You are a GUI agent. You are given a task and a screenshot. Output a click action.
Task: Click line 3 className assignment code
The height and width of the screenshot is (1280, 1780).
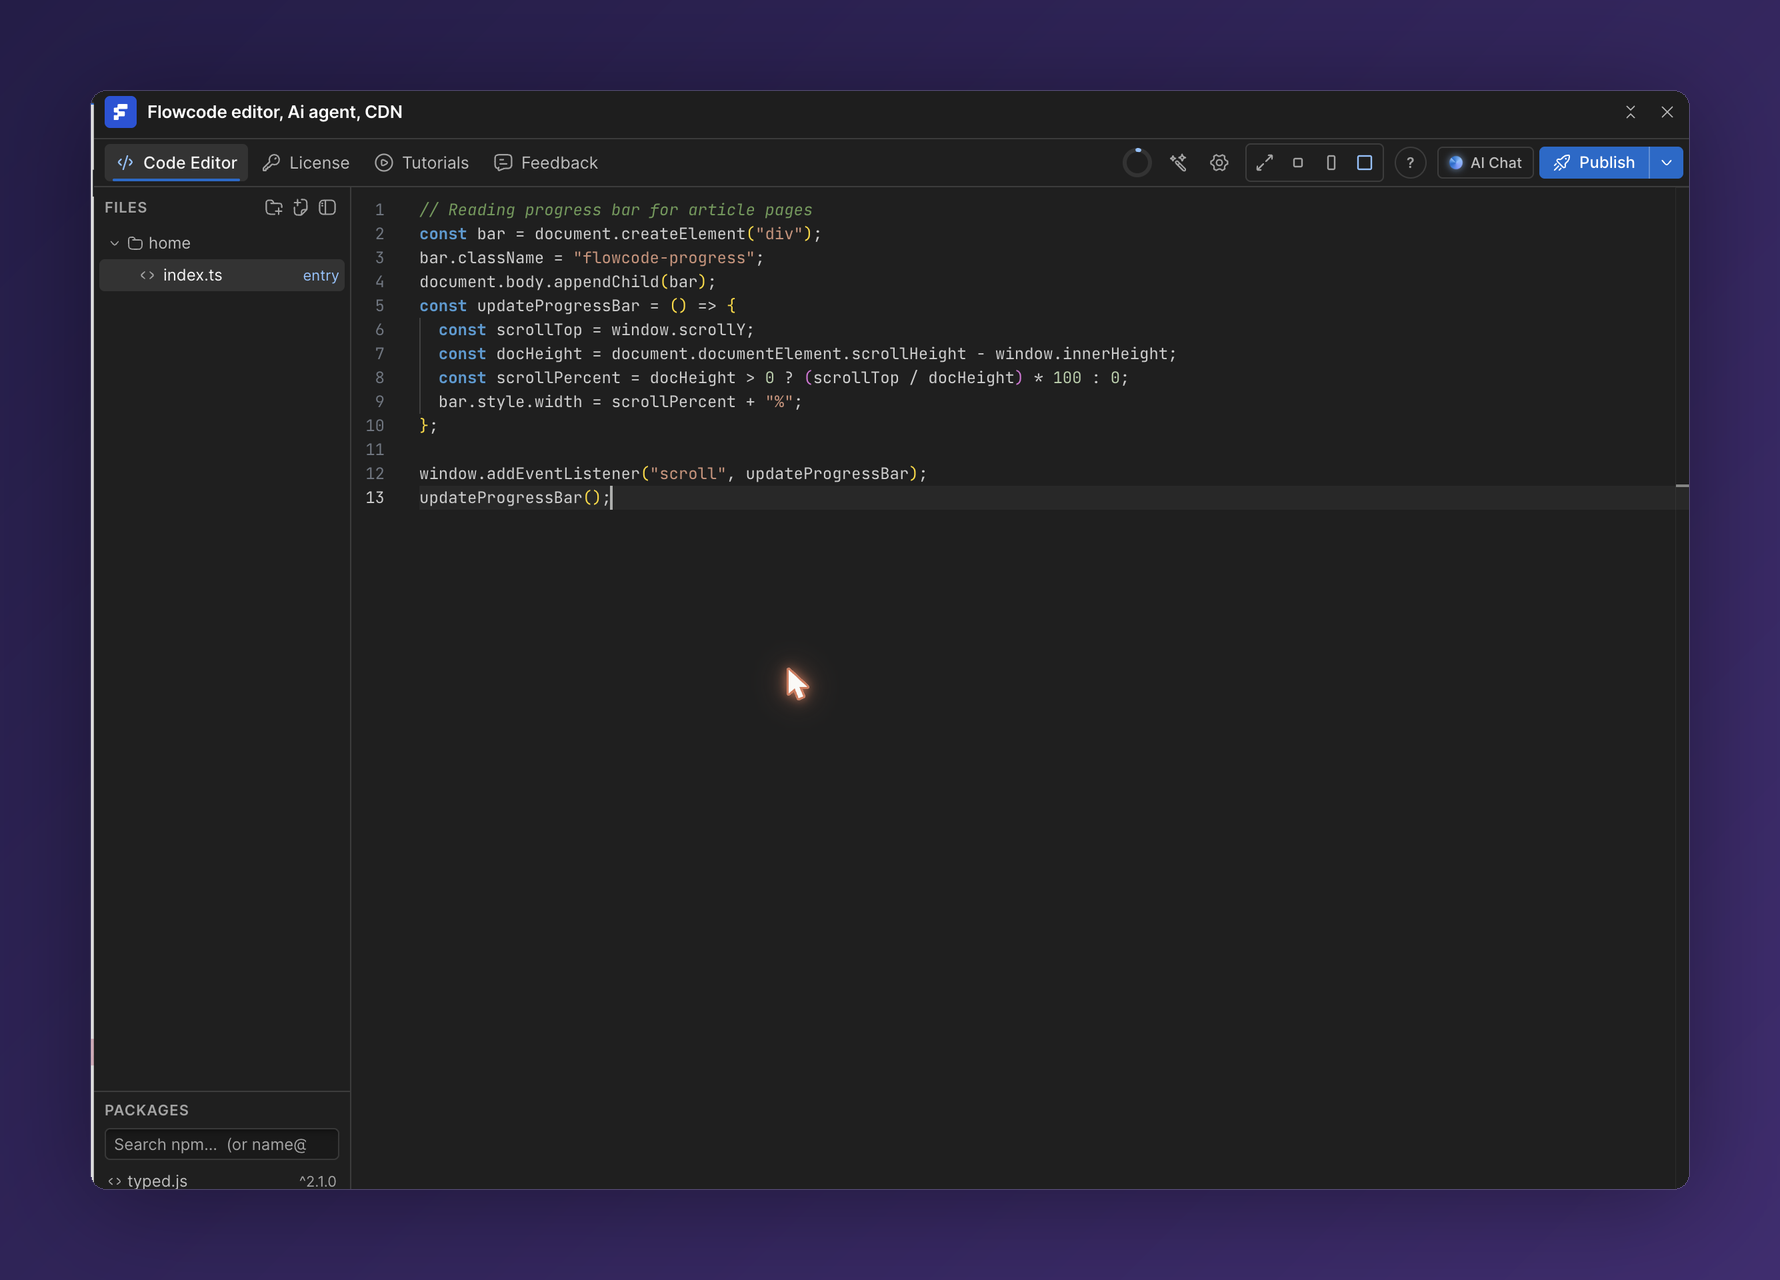tap(591, 258)
